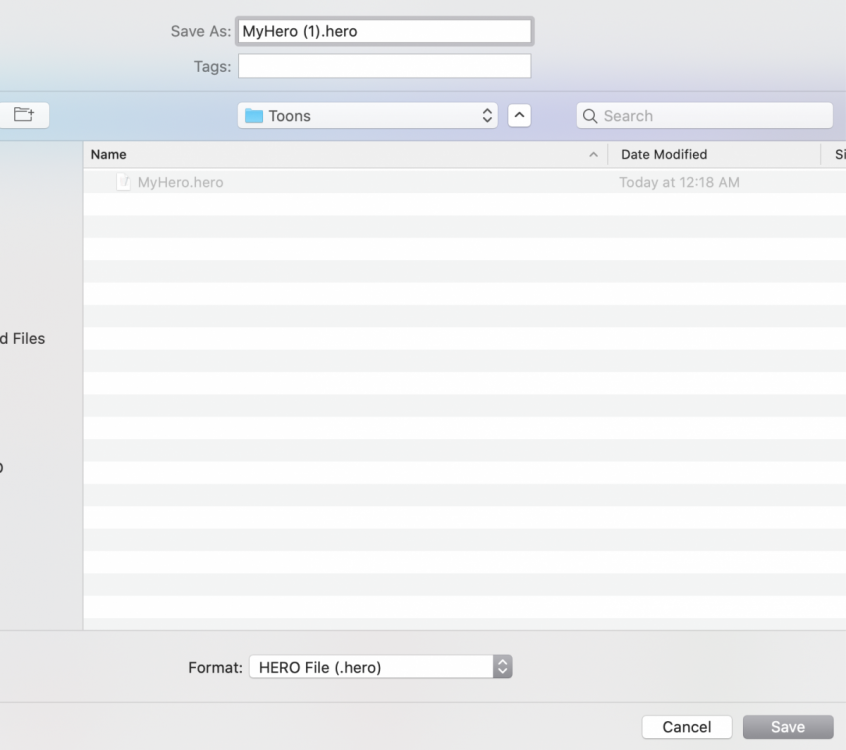Click the sort arrow in Name column
Screen dimensions: 846x750
pyautogui.click(x=594, y=155)
